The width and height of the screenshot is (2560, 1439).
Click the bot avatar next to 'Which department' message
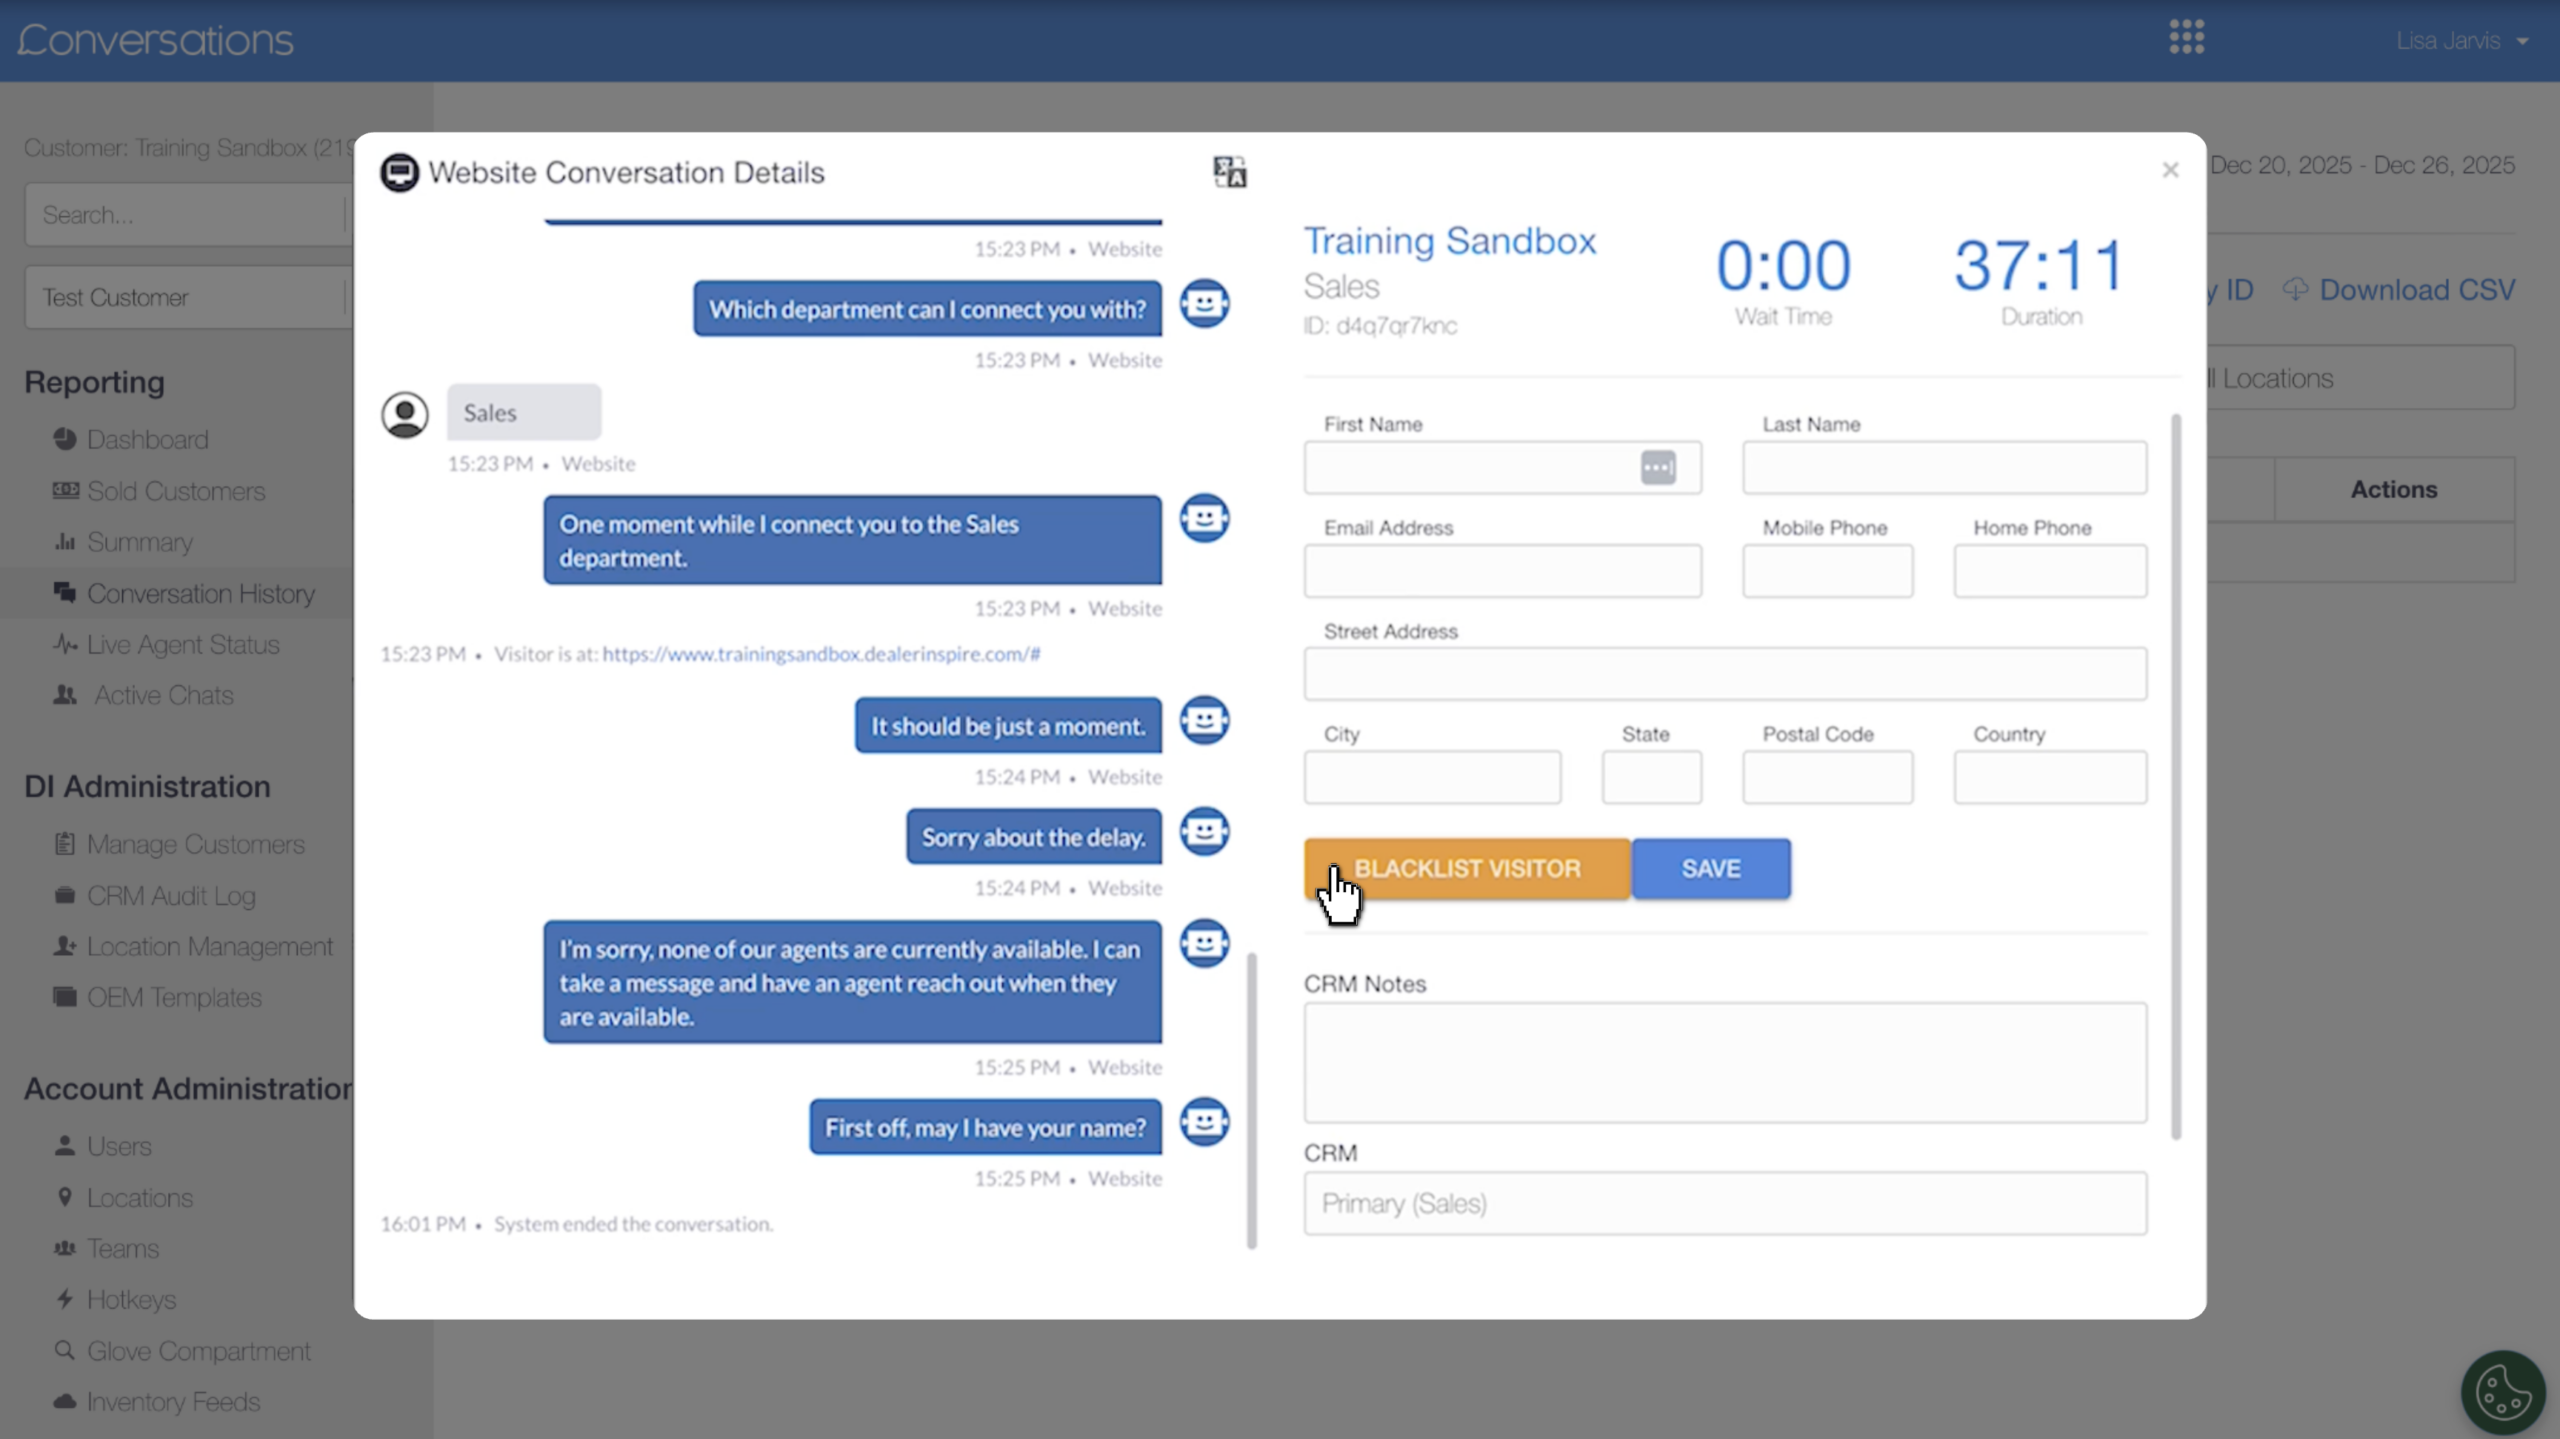click(1205, 303)
